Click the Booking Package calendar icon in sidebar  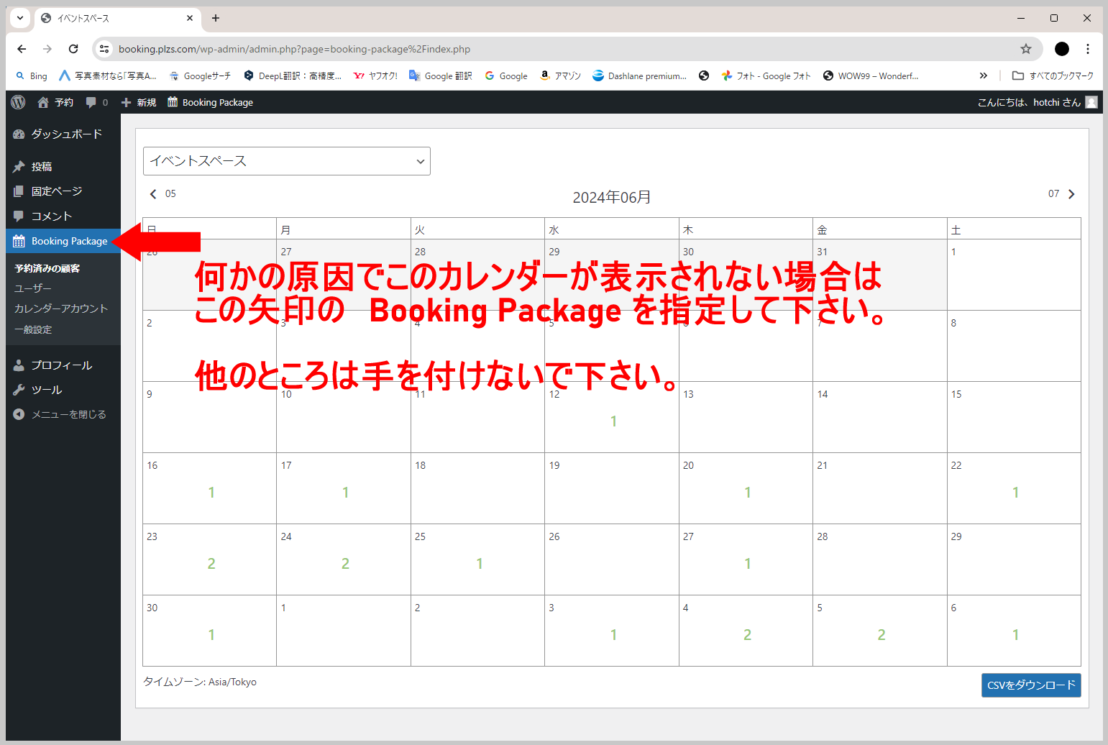click(x=18, y=241)
